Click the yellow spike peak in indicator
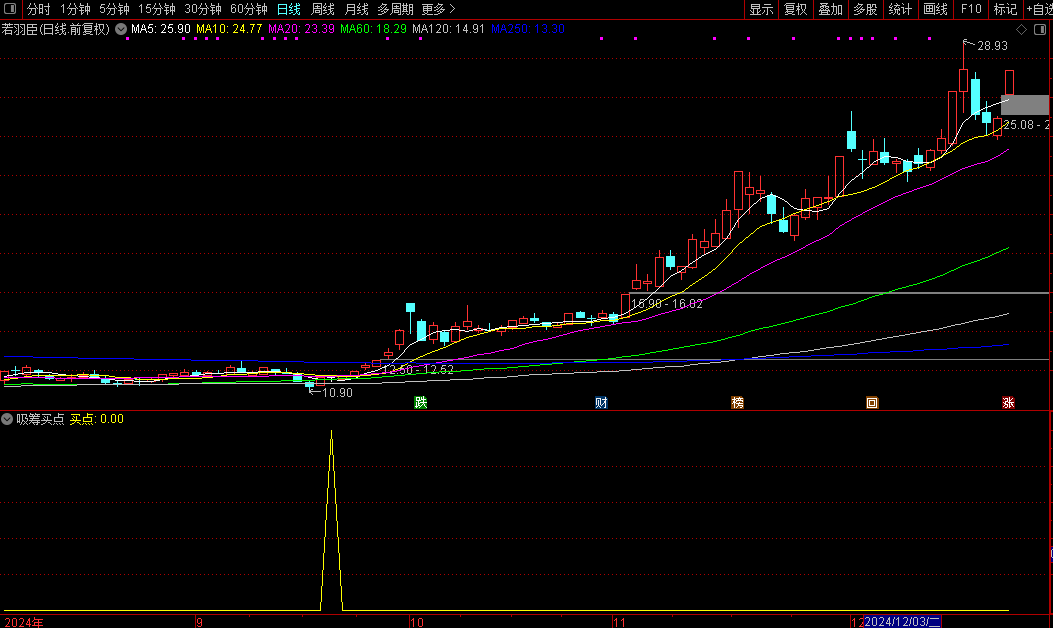Screen dimensions: 1053x628 pyautogui.click(x=332, y=433)
